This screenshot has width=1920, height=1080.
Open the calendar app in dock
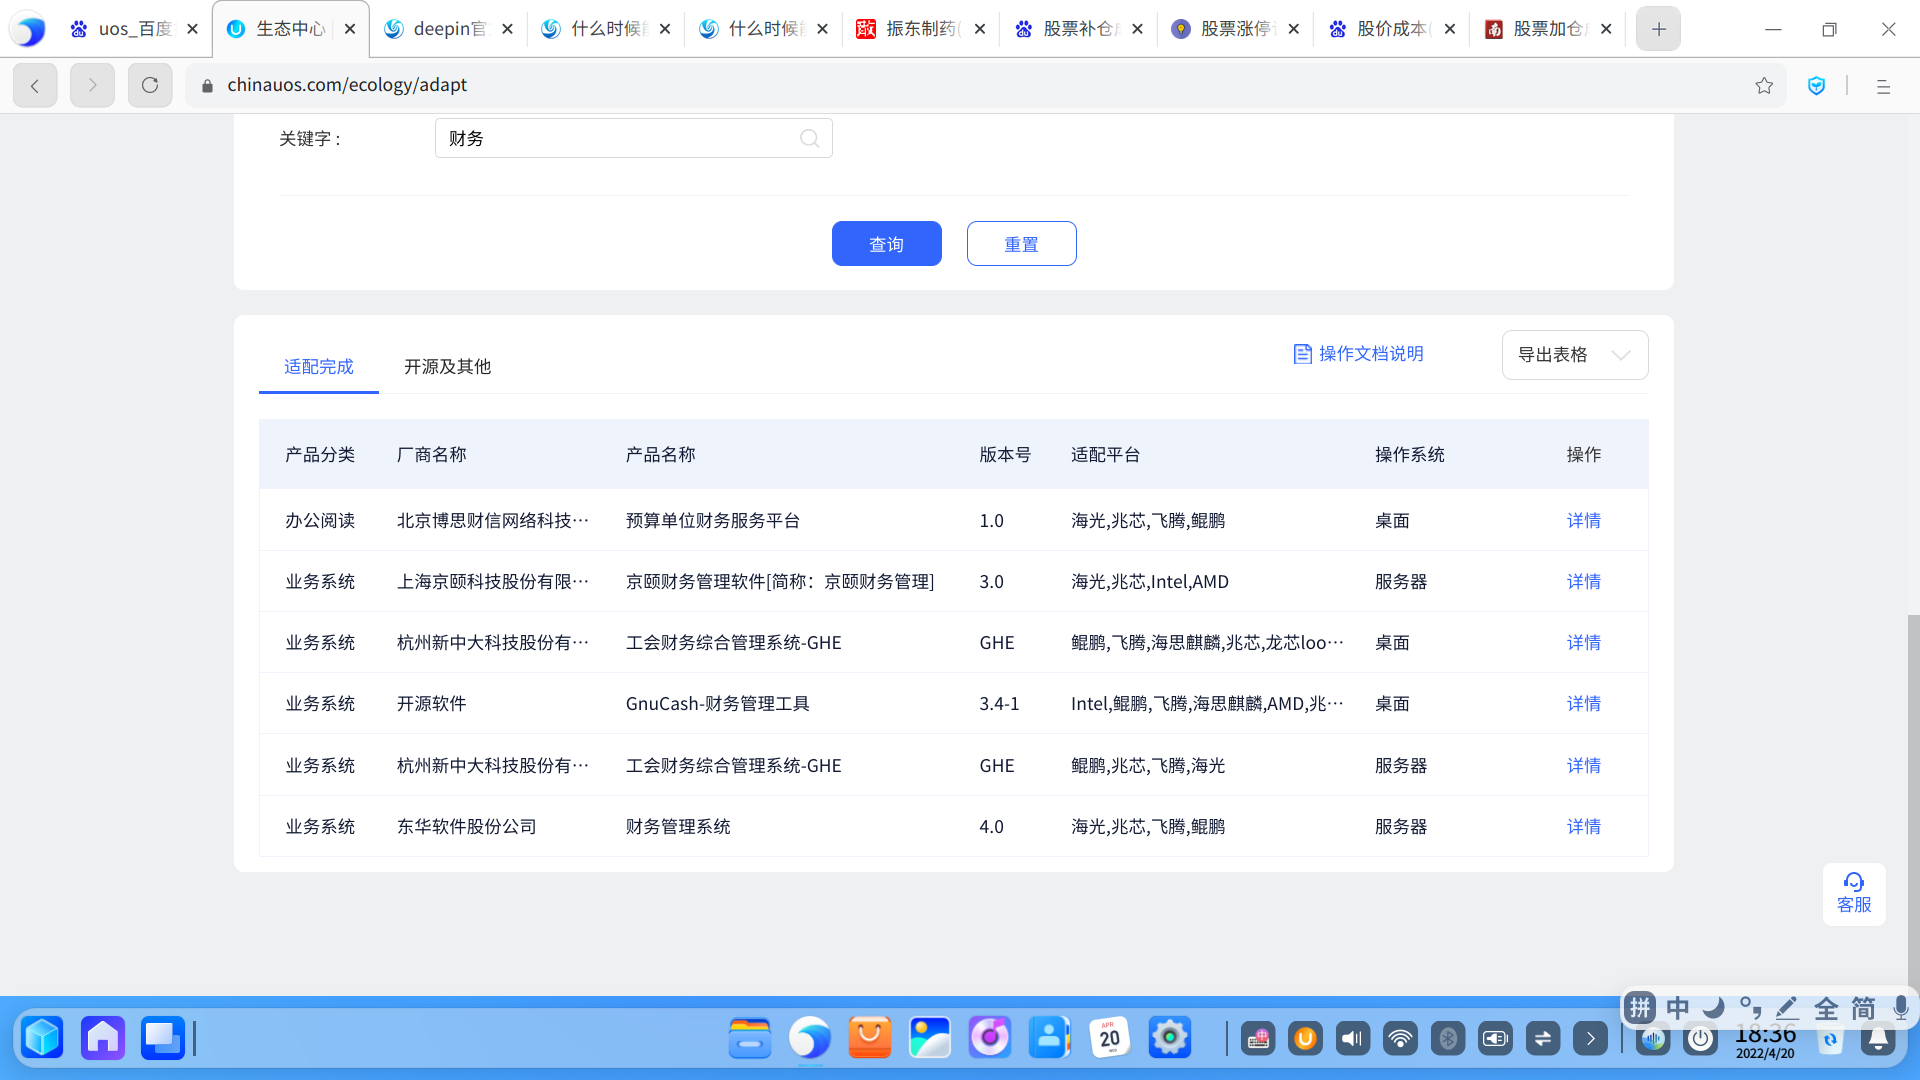(x=1109, y=1038)
